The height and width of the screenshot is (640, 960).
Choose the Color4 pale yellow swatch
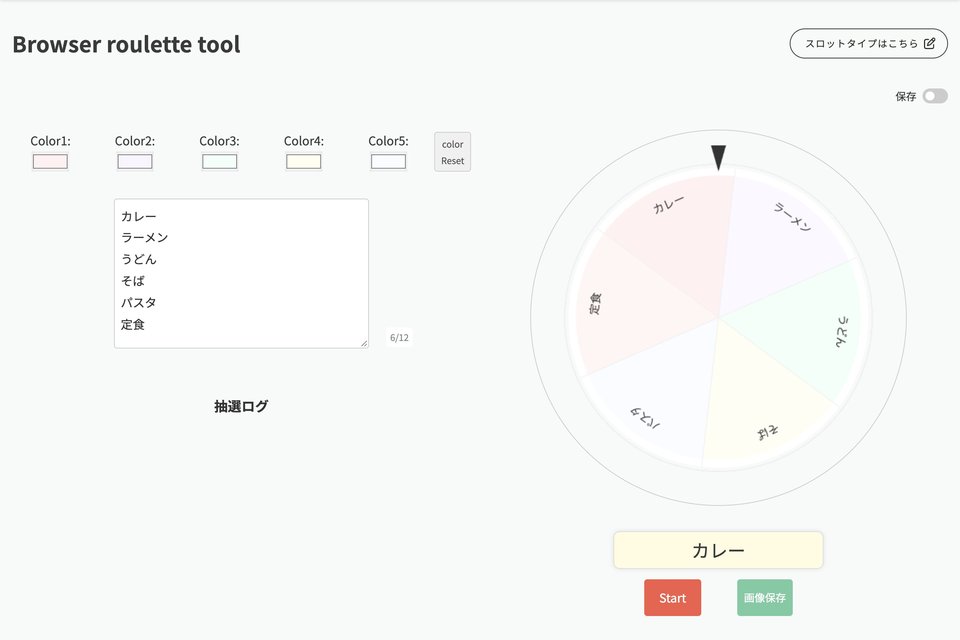[304, 162]
